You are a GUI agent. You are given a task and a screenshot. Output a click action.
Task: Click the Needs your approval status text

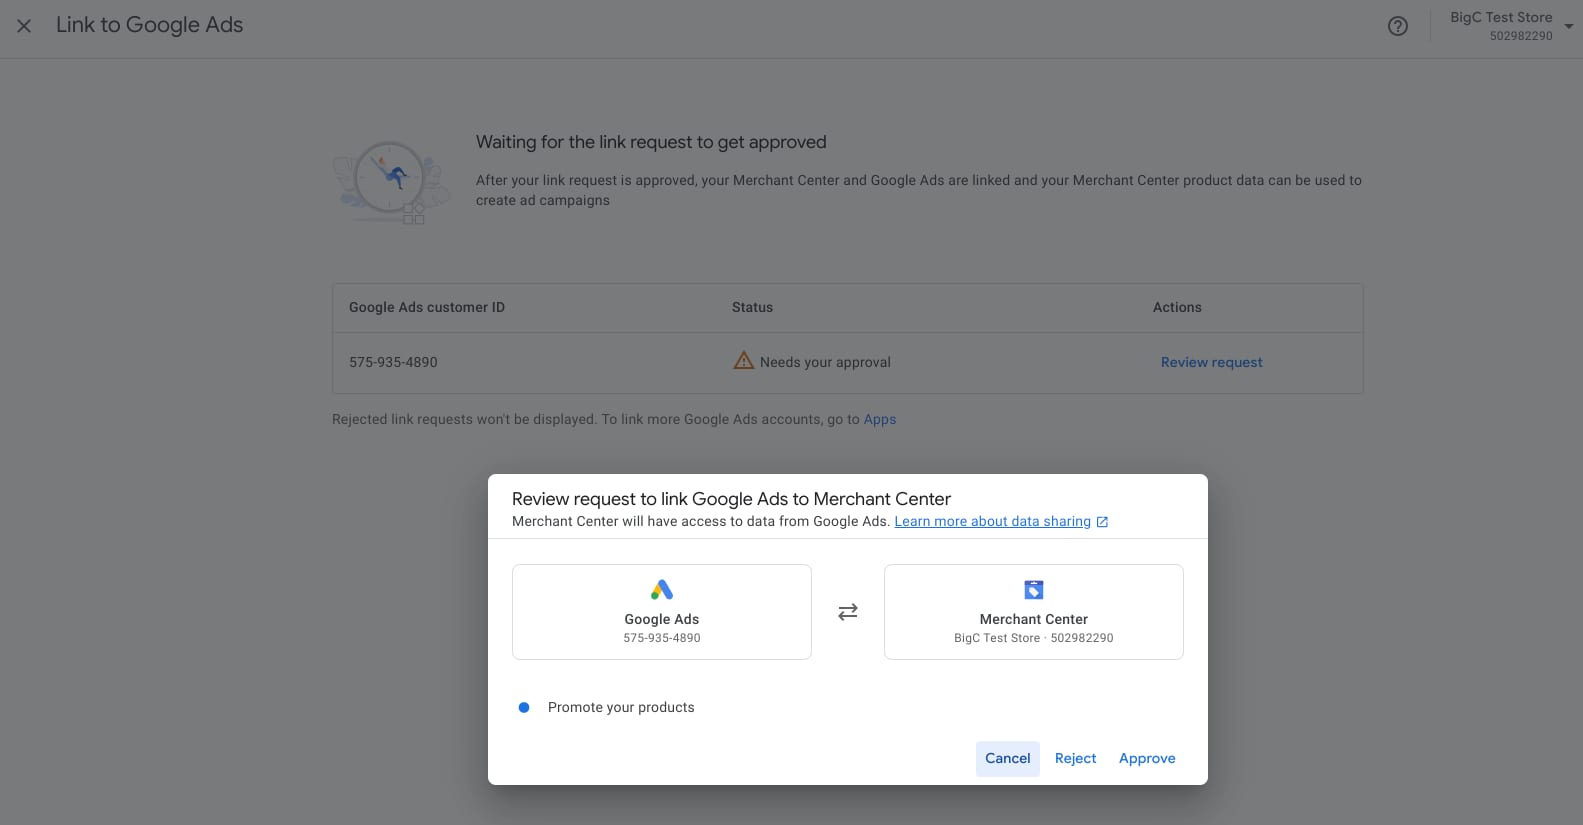tap(825, 362)
